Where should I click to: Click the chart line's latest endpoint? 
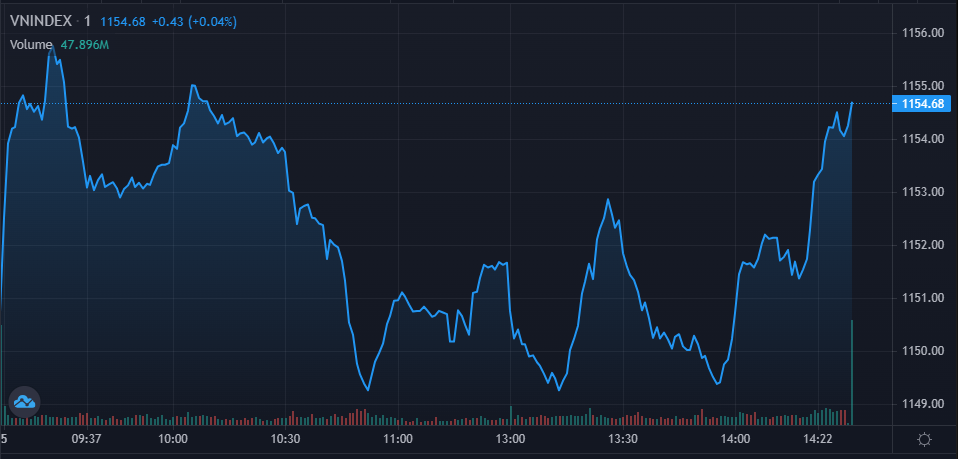click(x=852, y=102)
